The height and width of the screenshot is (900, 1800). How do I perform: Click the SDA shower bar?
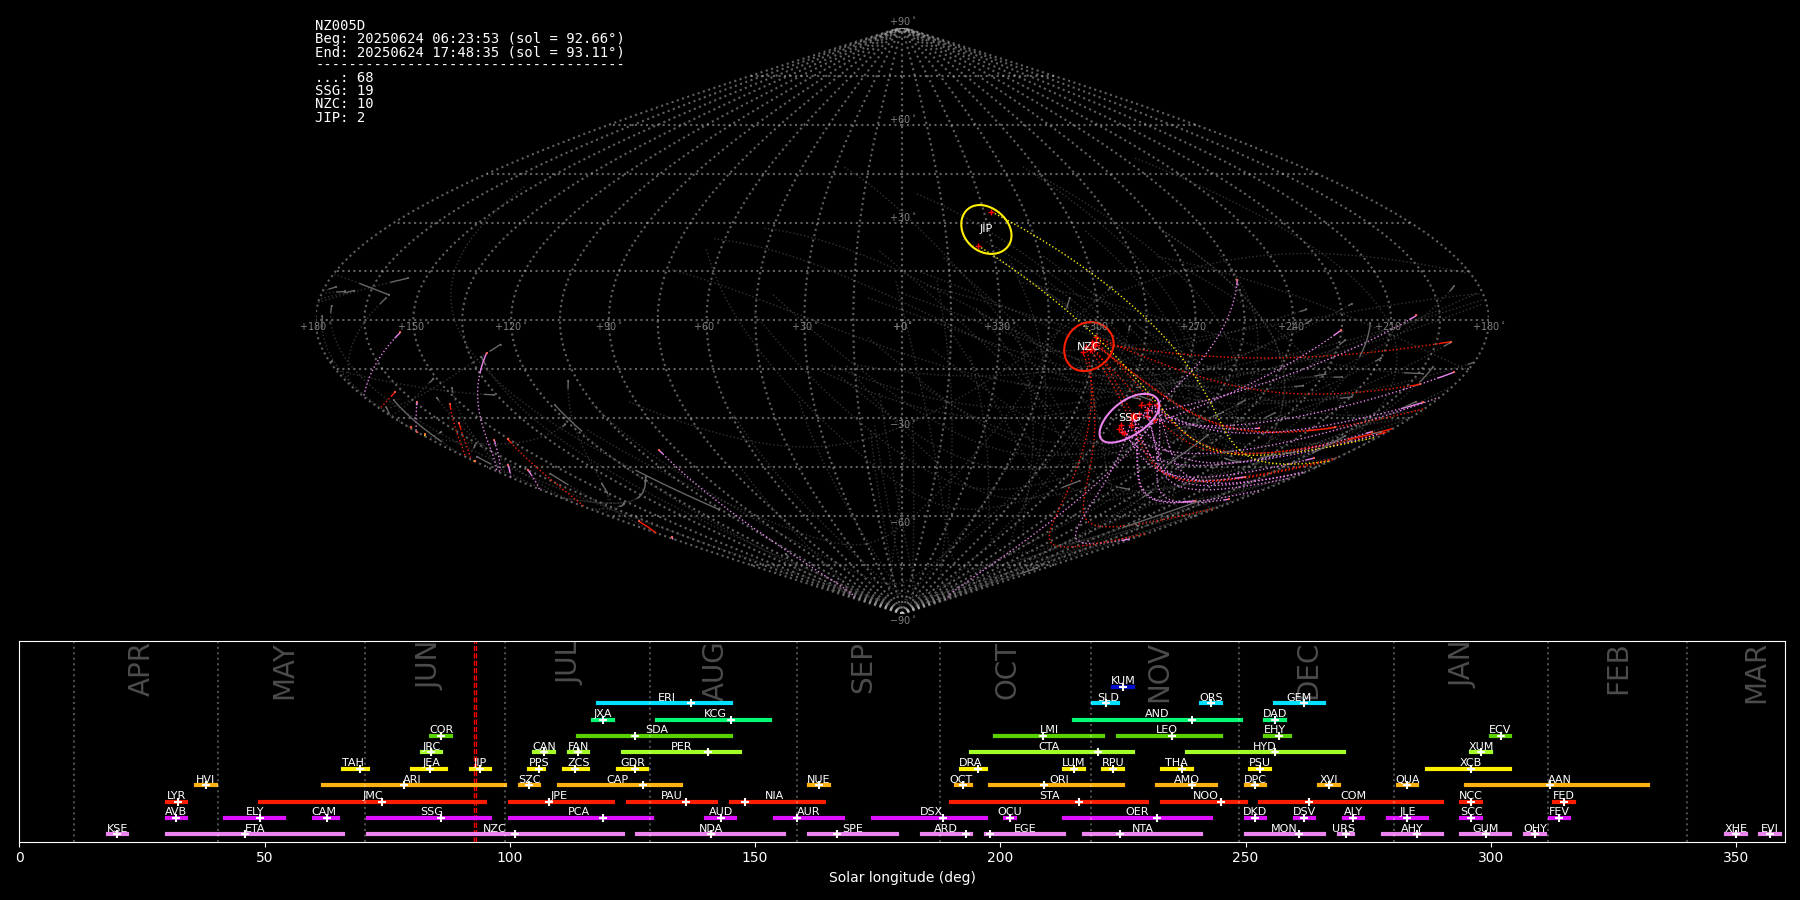654,736
